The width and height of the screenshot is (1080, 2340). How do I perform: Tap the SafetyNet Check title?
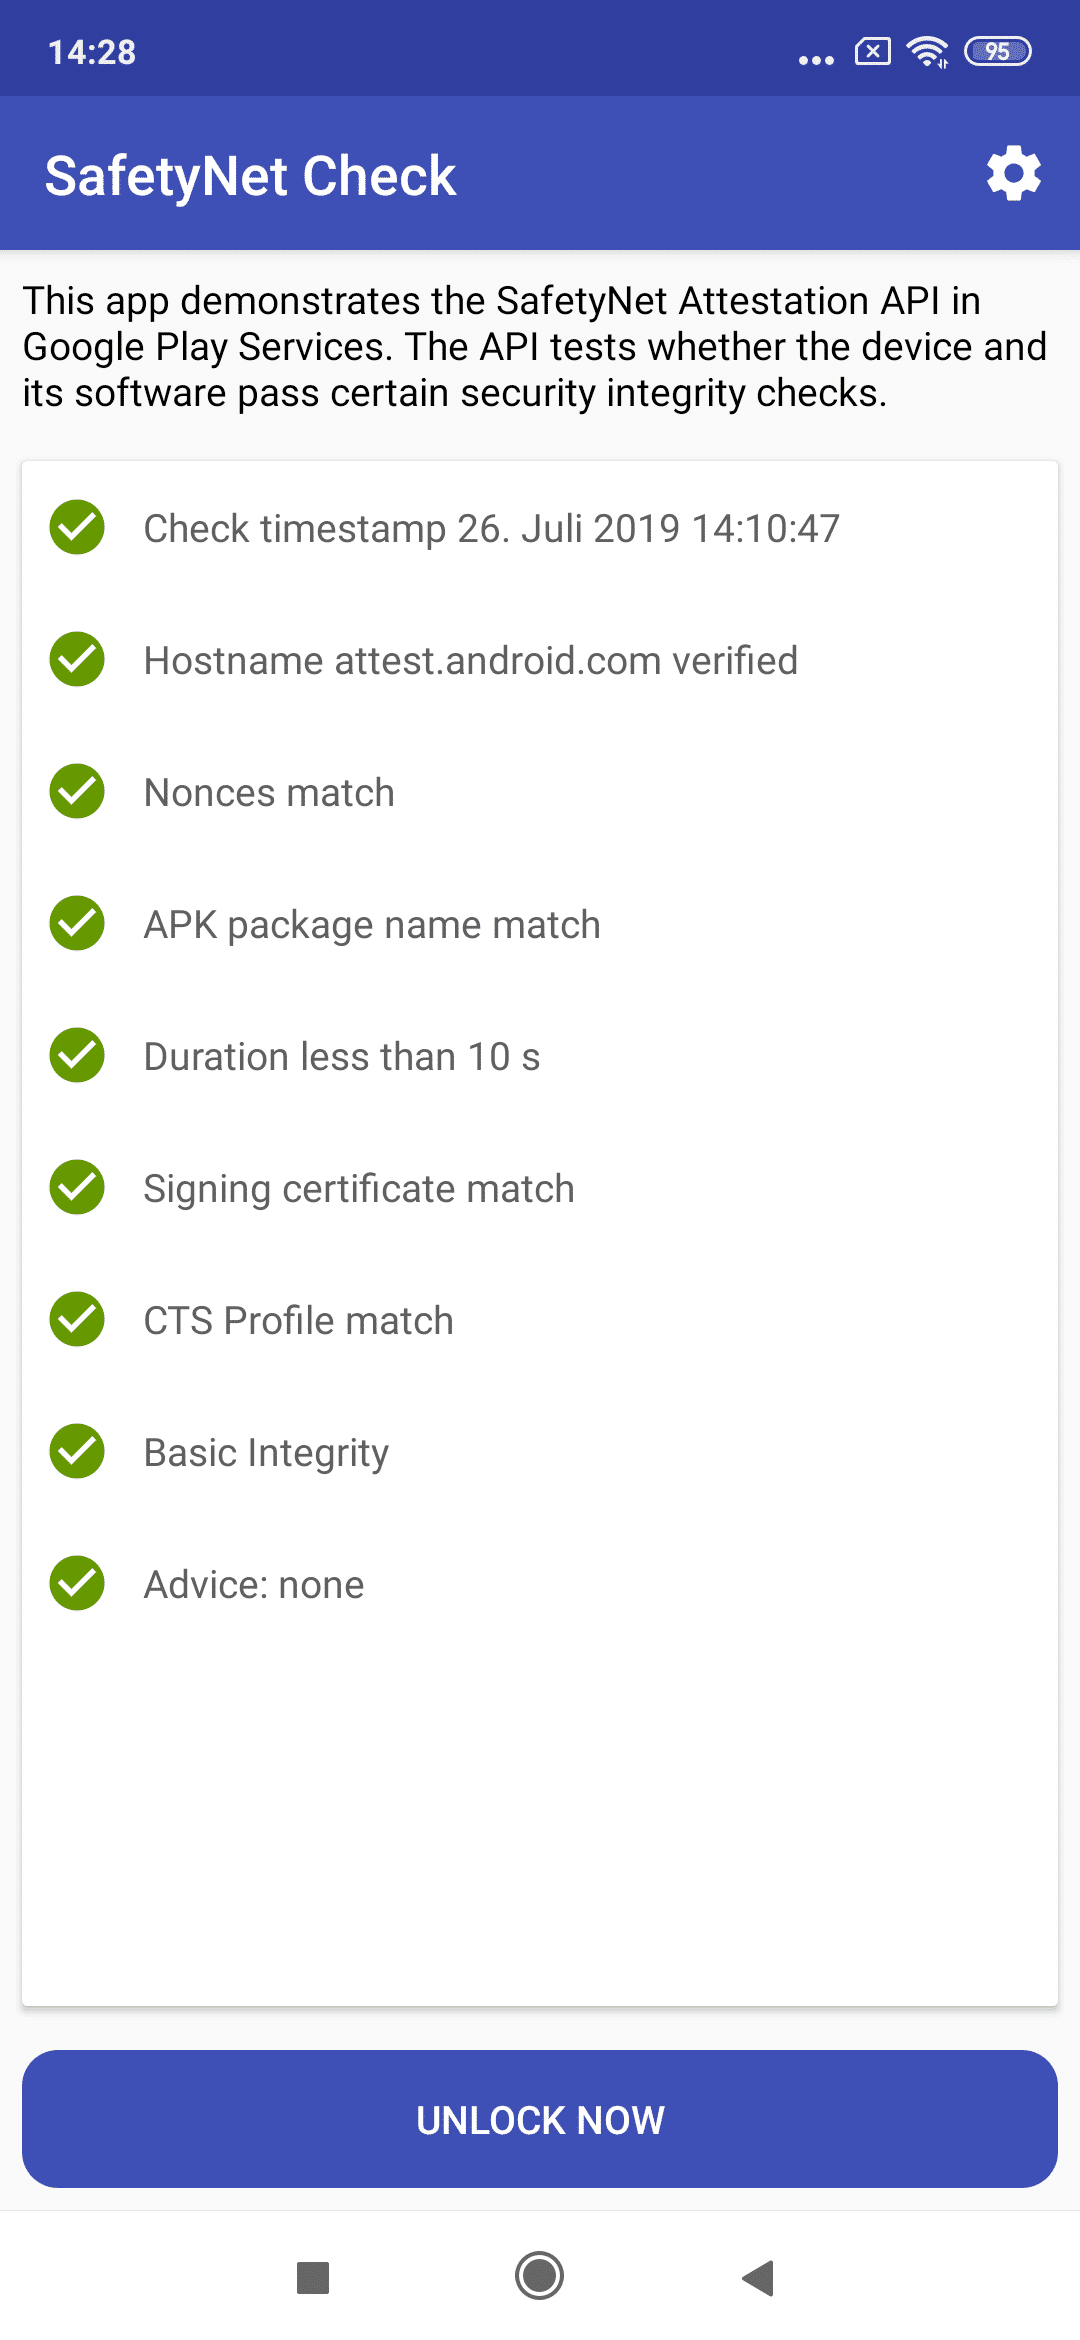point(251,177)
